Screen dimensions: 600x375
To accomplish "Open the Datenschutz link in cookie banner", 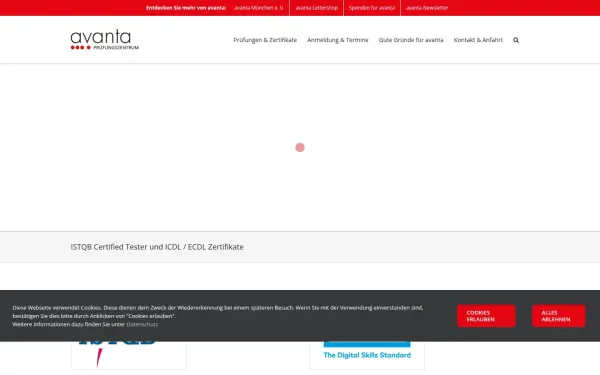I will pyautogui.click(x=142, y=324).
